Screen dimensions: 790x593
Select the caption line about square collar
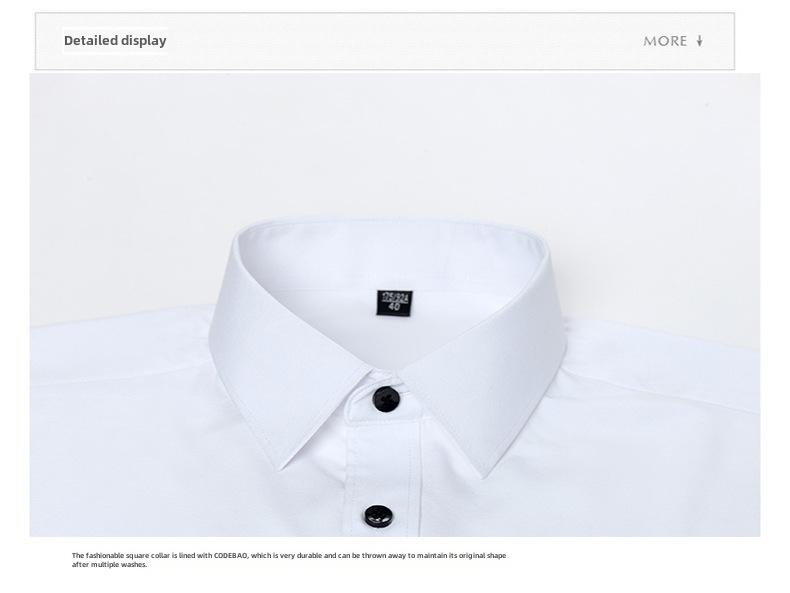289,555
